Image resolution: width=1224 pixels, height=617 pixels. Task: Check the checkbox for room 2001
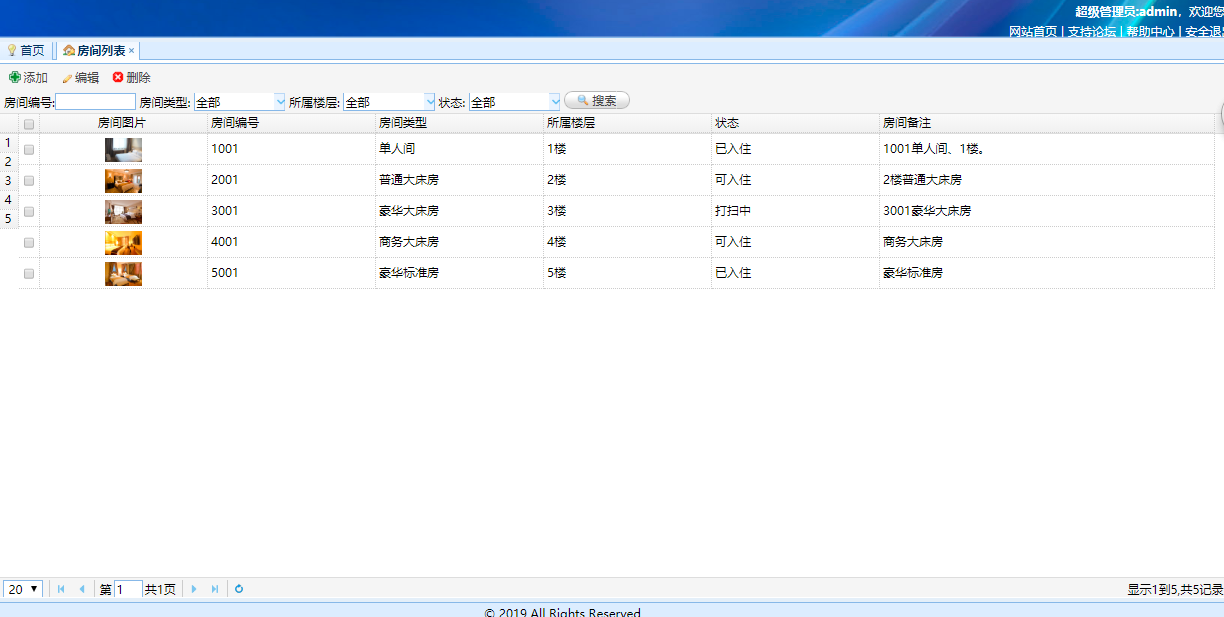pyautogui.click(x=29, y=180)
